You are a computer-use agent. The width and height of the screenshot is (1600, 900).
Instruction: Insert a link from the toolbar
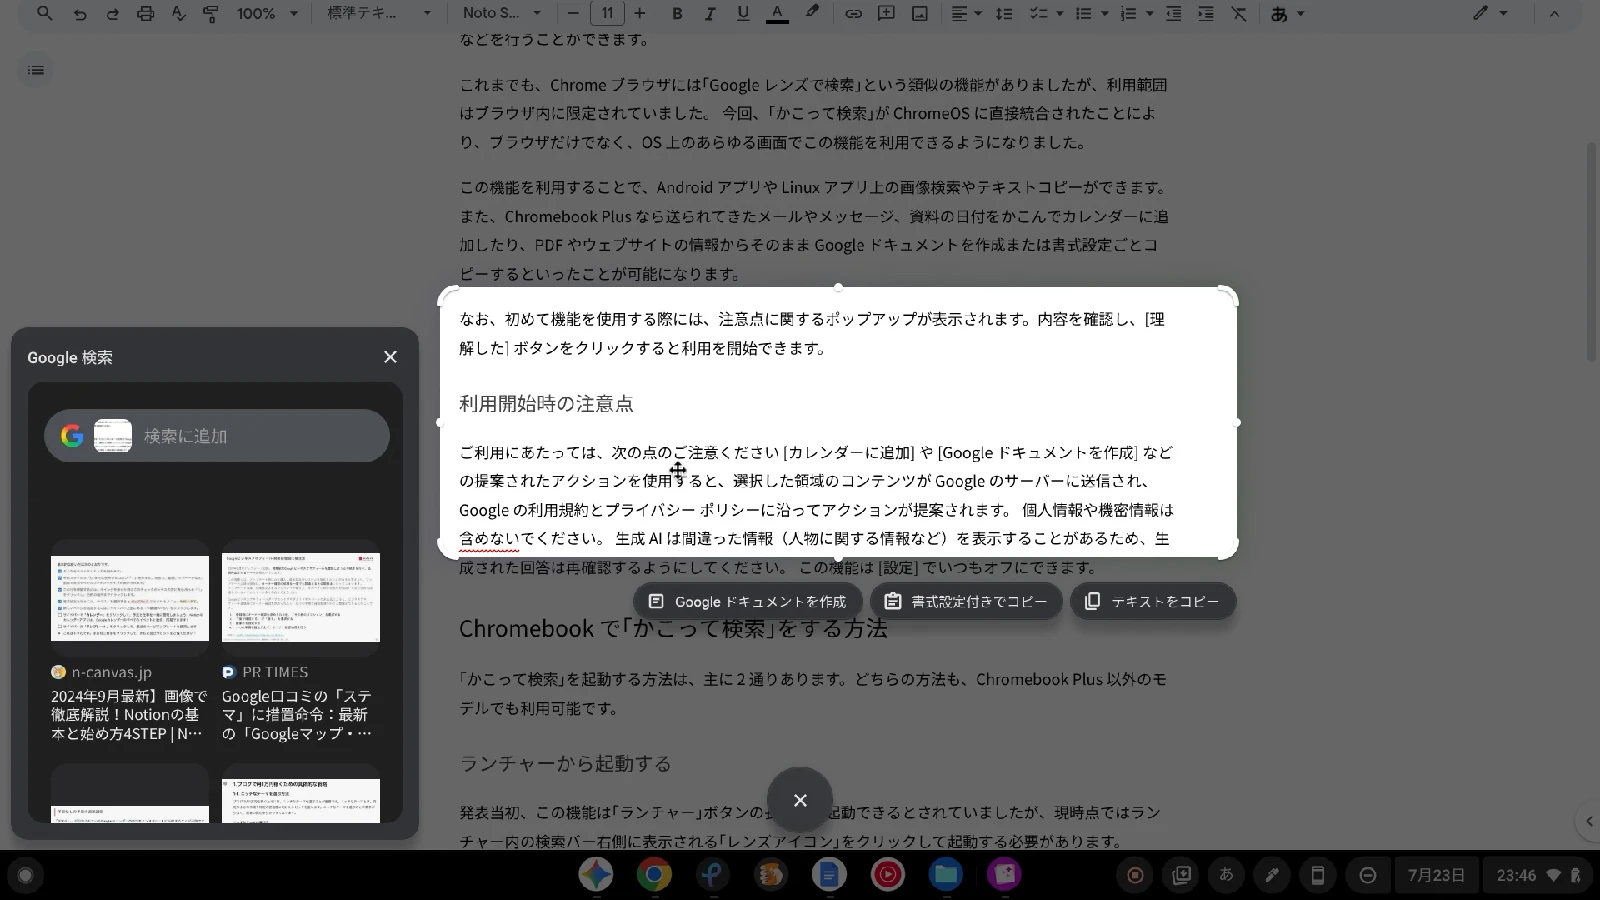coord(853,13)
